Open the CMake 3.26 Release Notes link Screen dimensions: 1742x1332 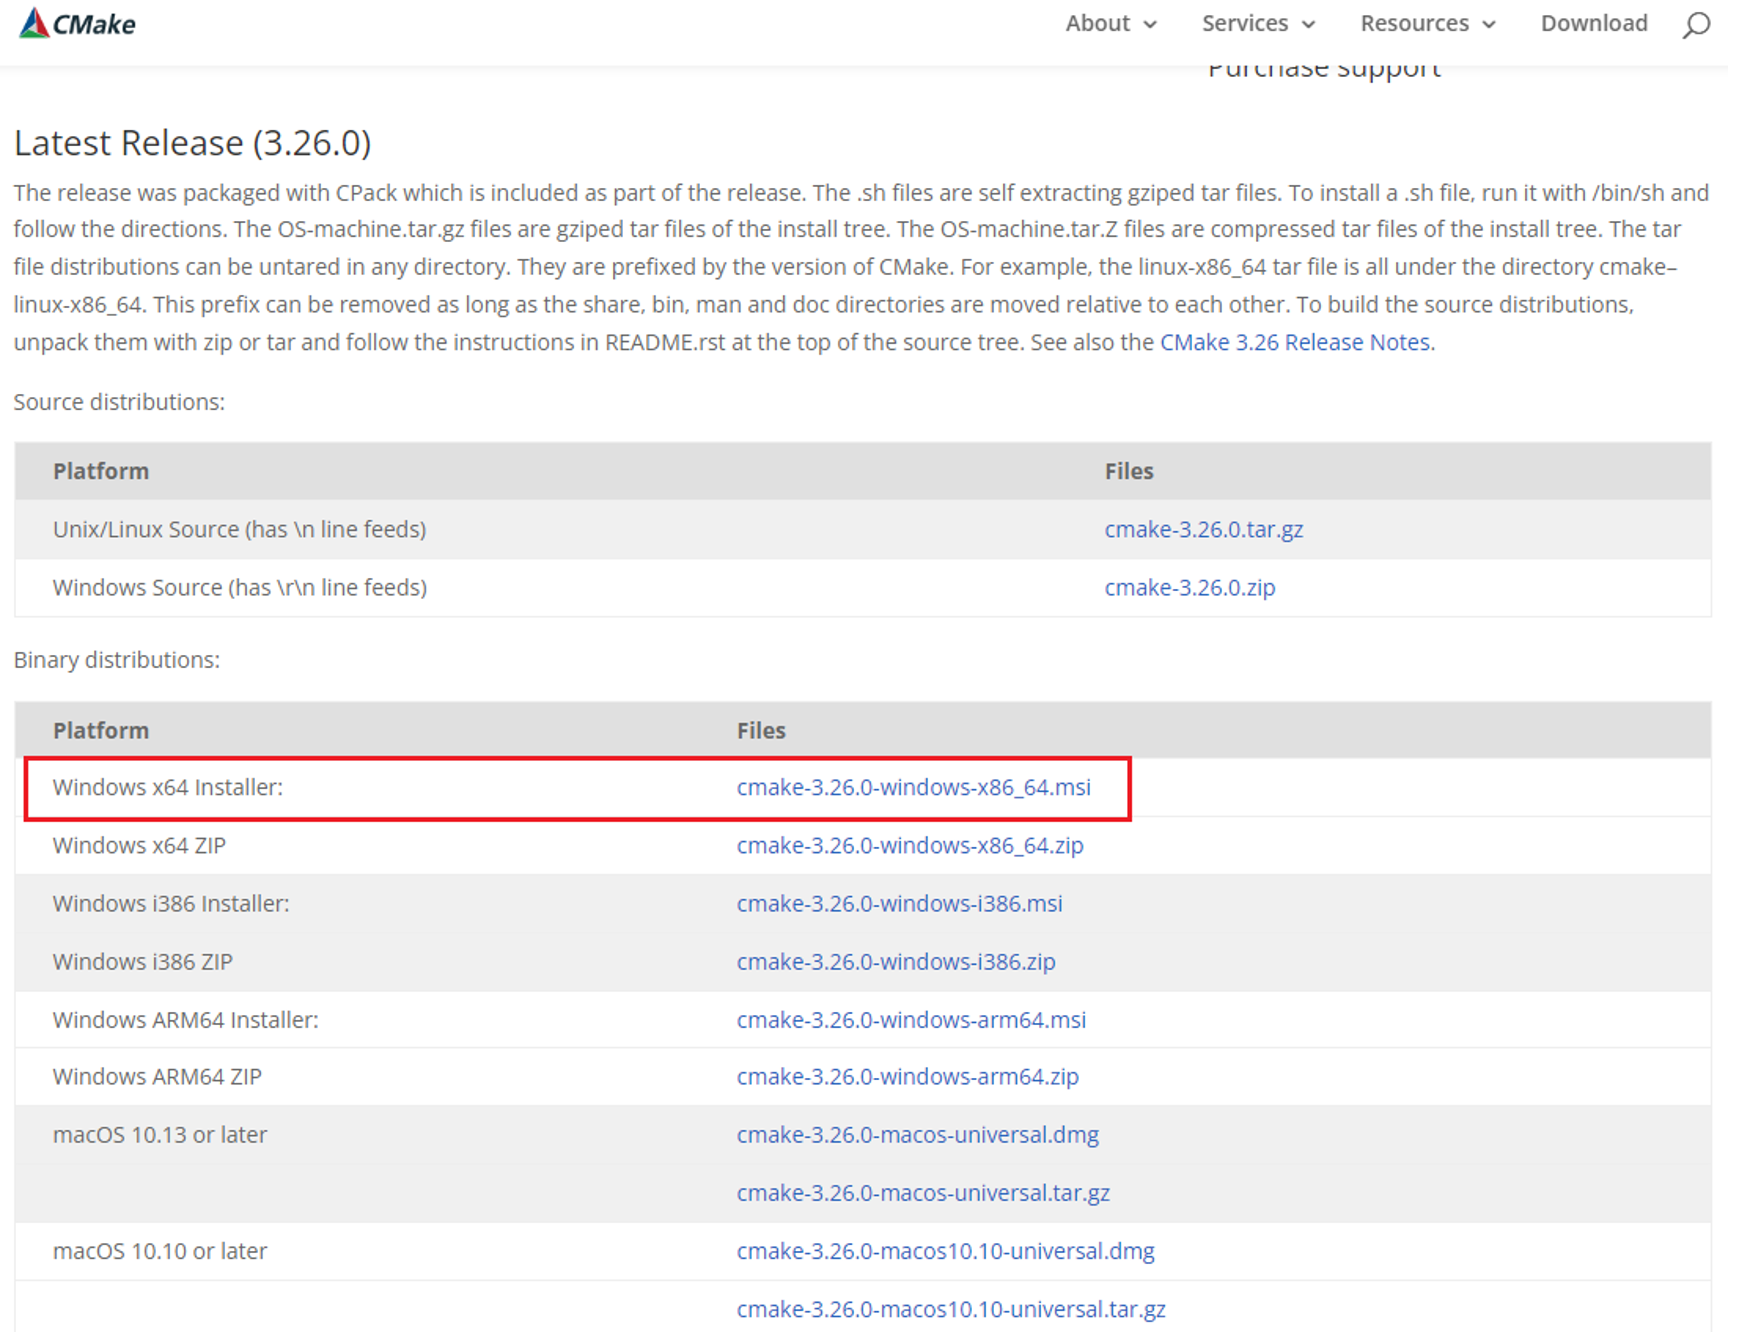(x=1294, y=342)
